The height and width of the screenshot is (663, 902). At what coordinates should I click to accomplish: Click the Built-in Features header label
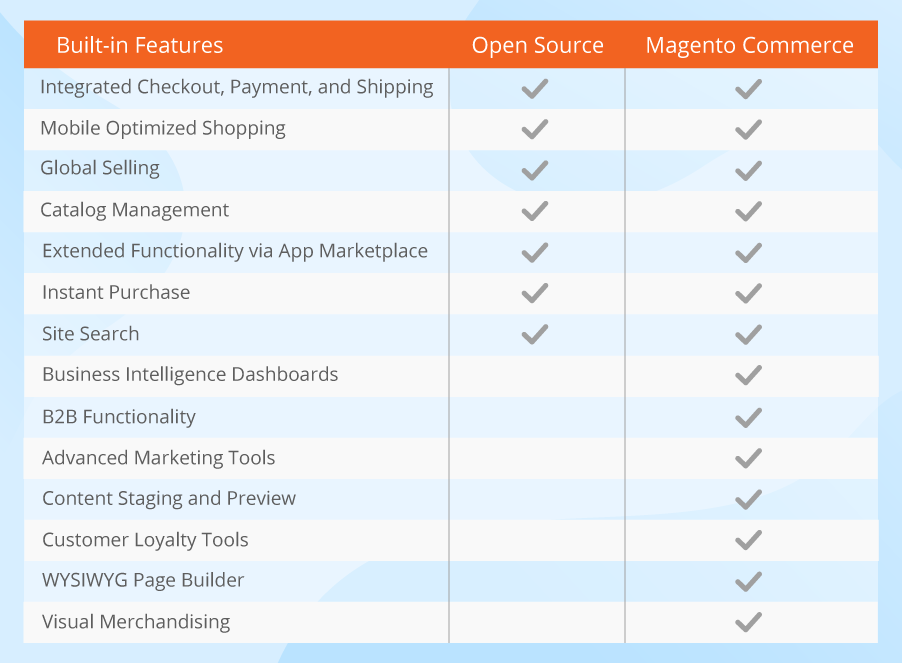(x=140, y=46)
